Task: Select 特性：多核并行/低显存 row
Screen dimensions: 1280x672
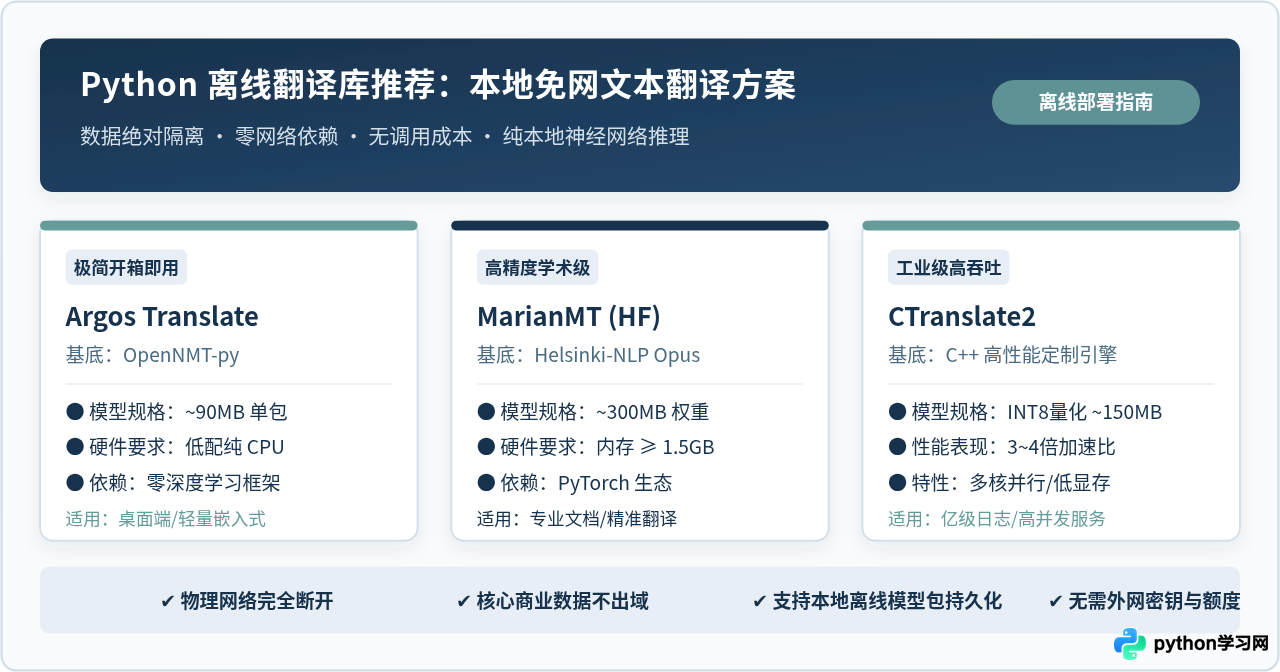Action: pos(999,483)
